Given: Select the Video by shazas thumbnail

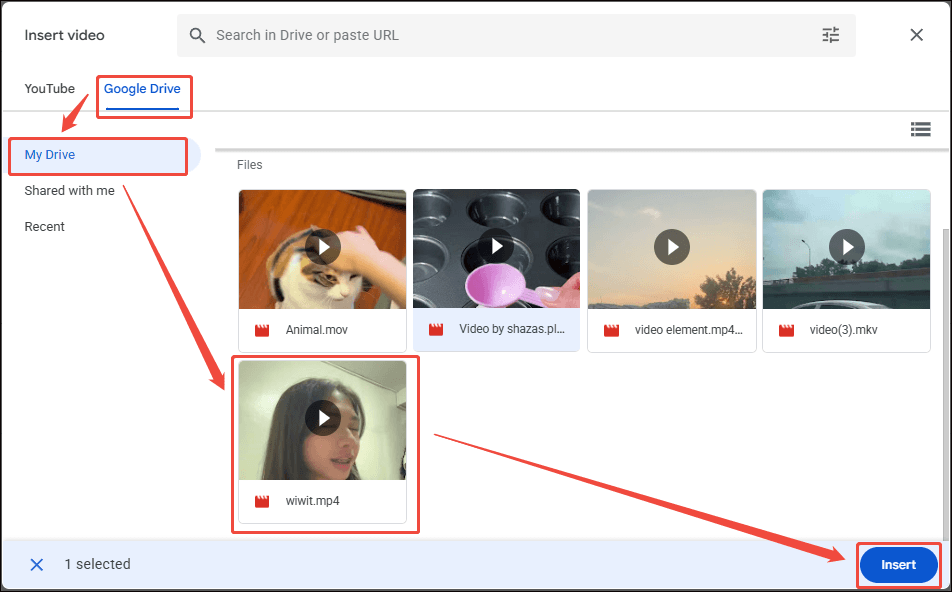Looking at the screenshot, I should (x=496, y=248).
